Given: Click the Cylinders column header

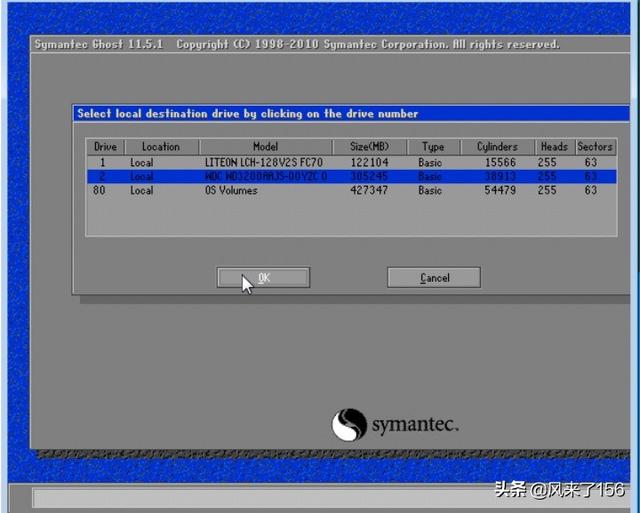Looking at the screenshot, I should point(497,147).
